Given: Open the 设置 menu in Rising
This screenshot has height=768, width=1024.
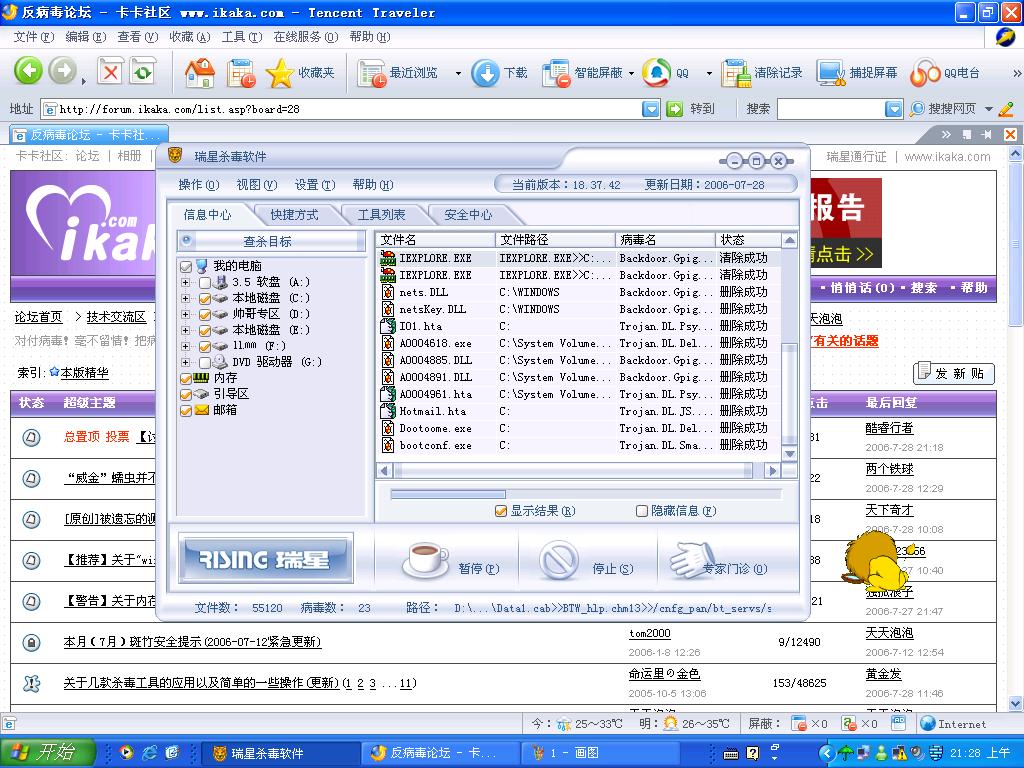Looking at the screenshot, I should pos(315,185).
